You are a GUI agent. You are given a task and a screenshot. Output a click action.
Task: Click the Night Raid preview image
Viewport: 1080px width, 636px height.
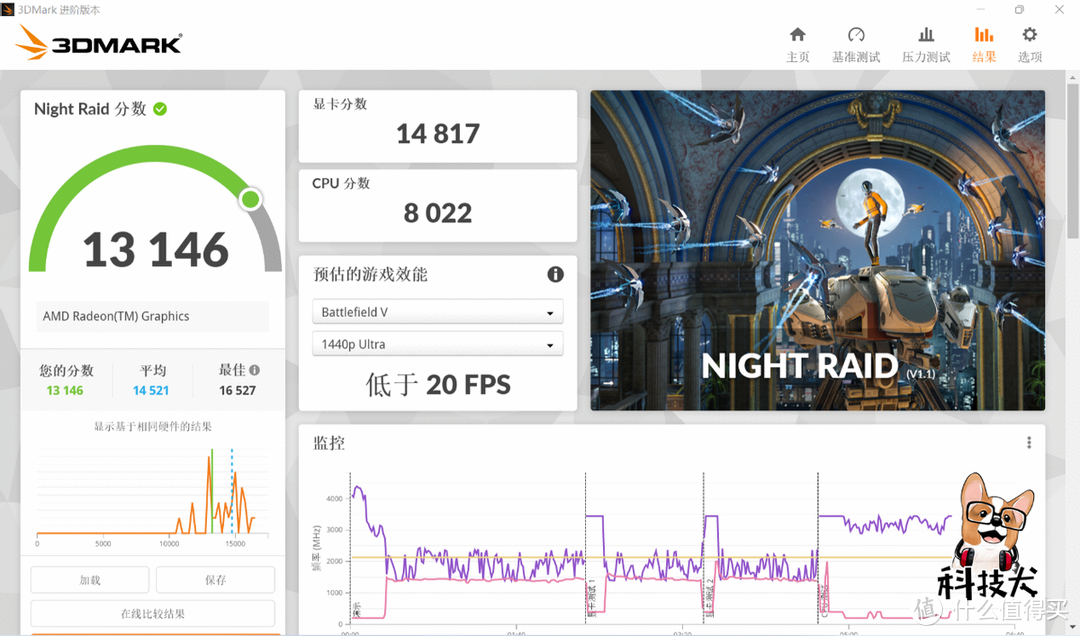[x=818, y=250]
